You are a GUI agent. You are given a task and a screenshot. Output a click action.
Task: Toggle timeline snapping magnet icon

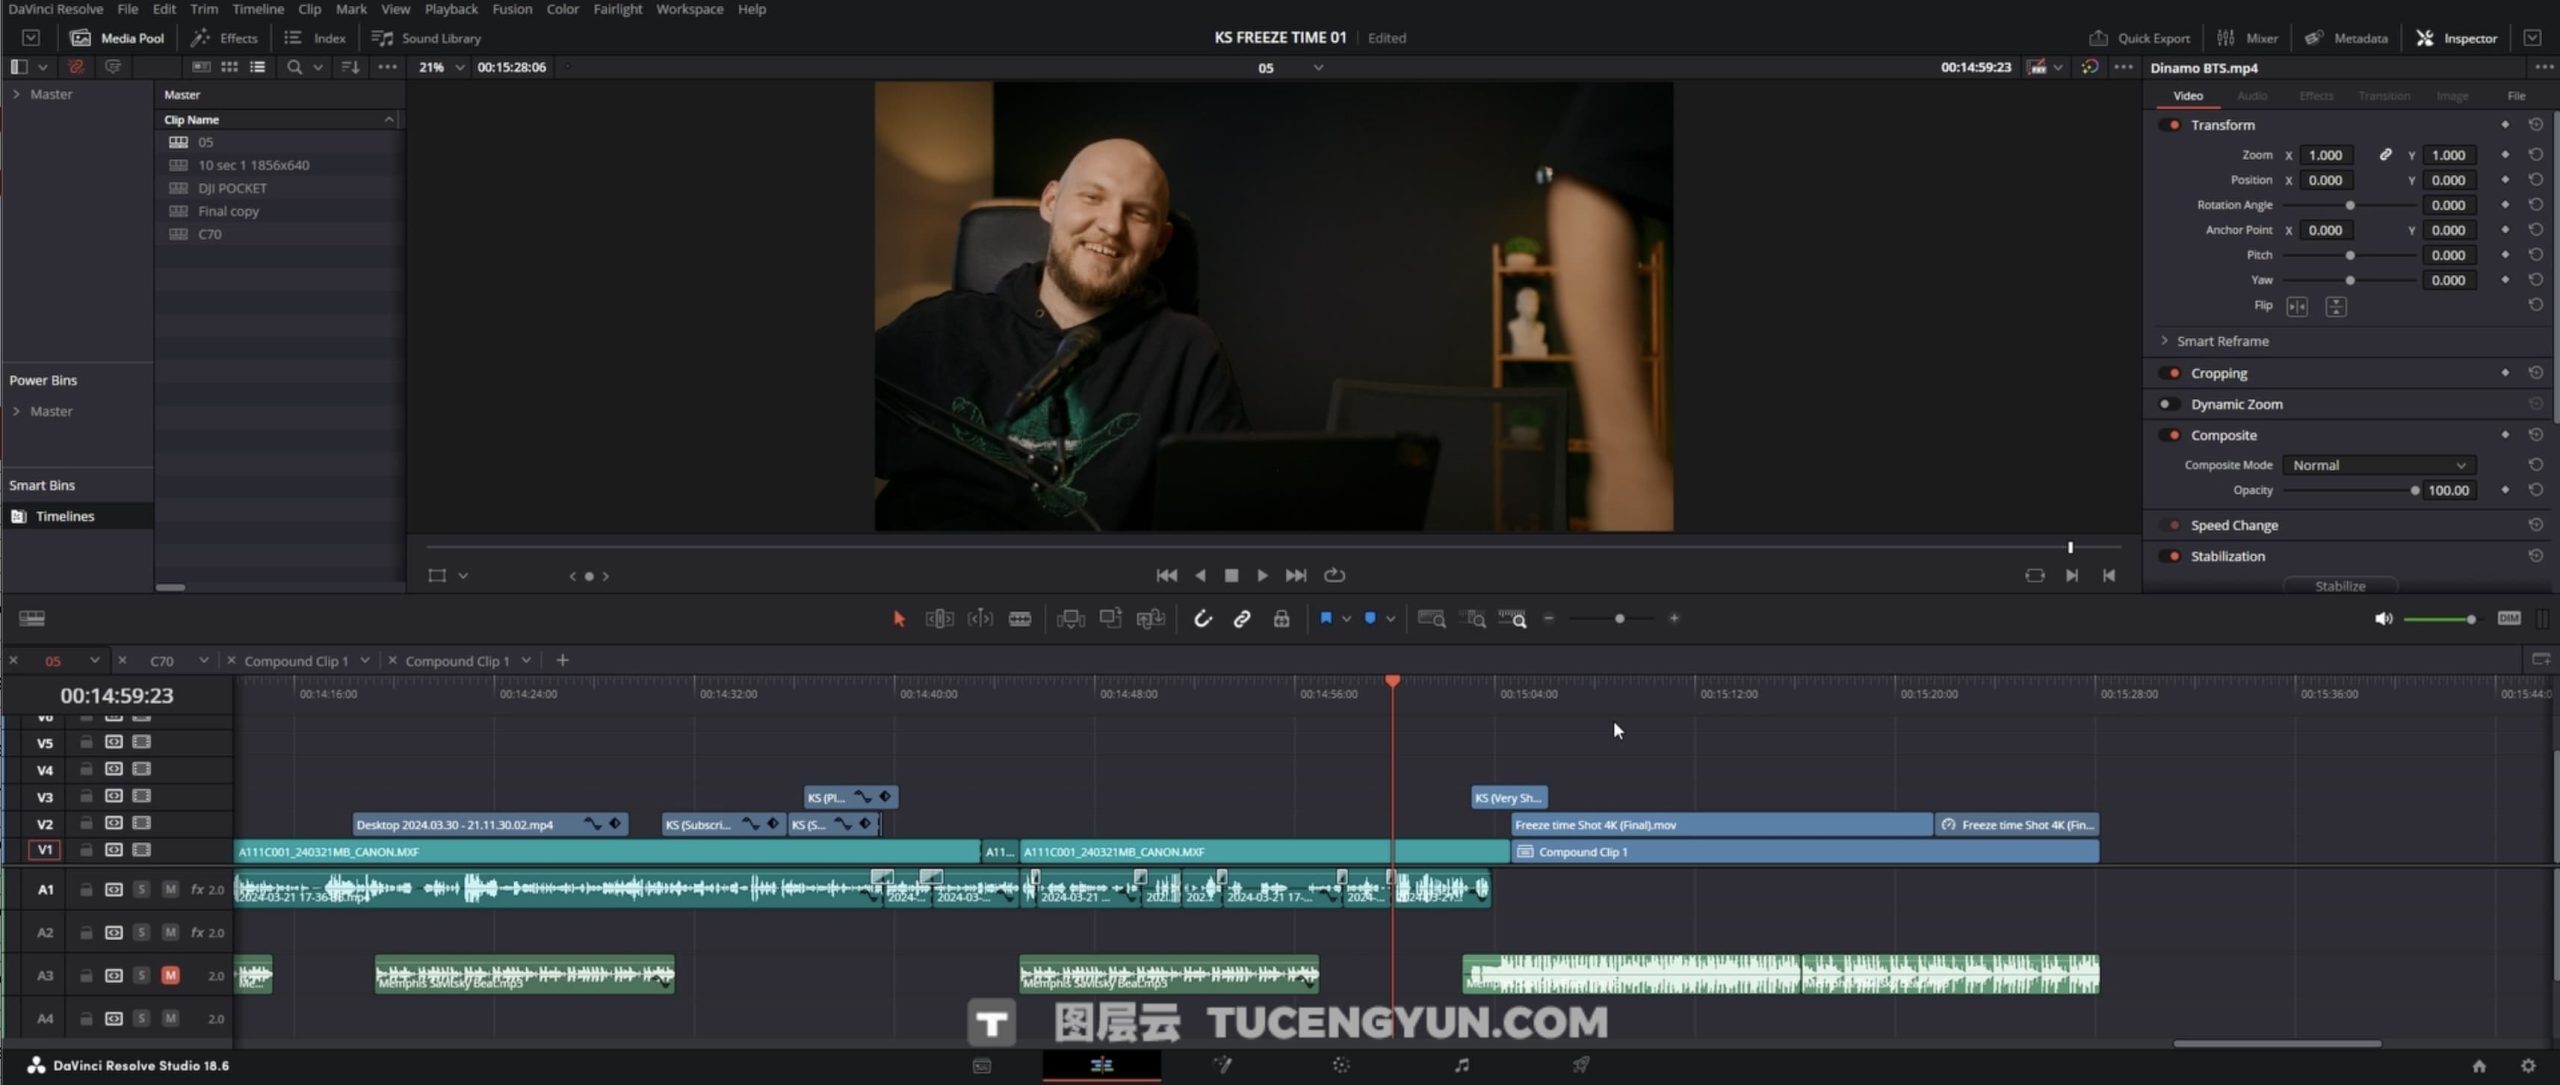(1202, 619)
